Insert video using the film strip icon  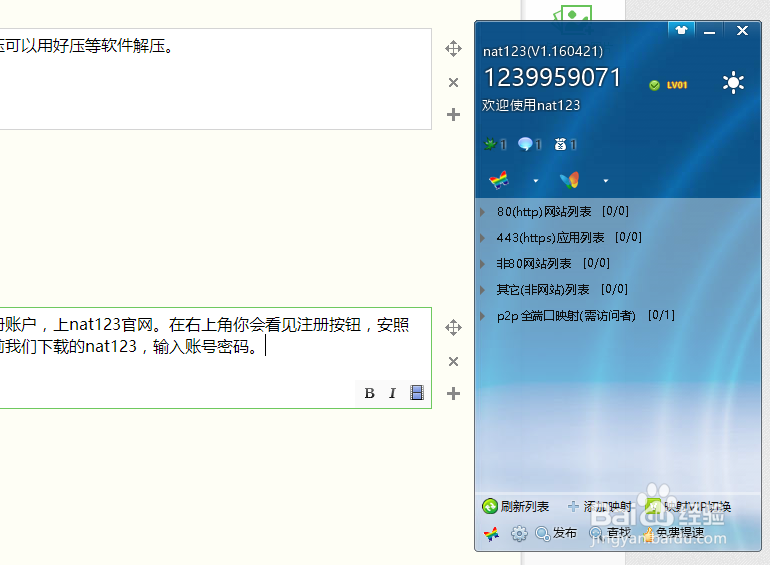click(x=416, y=393)
